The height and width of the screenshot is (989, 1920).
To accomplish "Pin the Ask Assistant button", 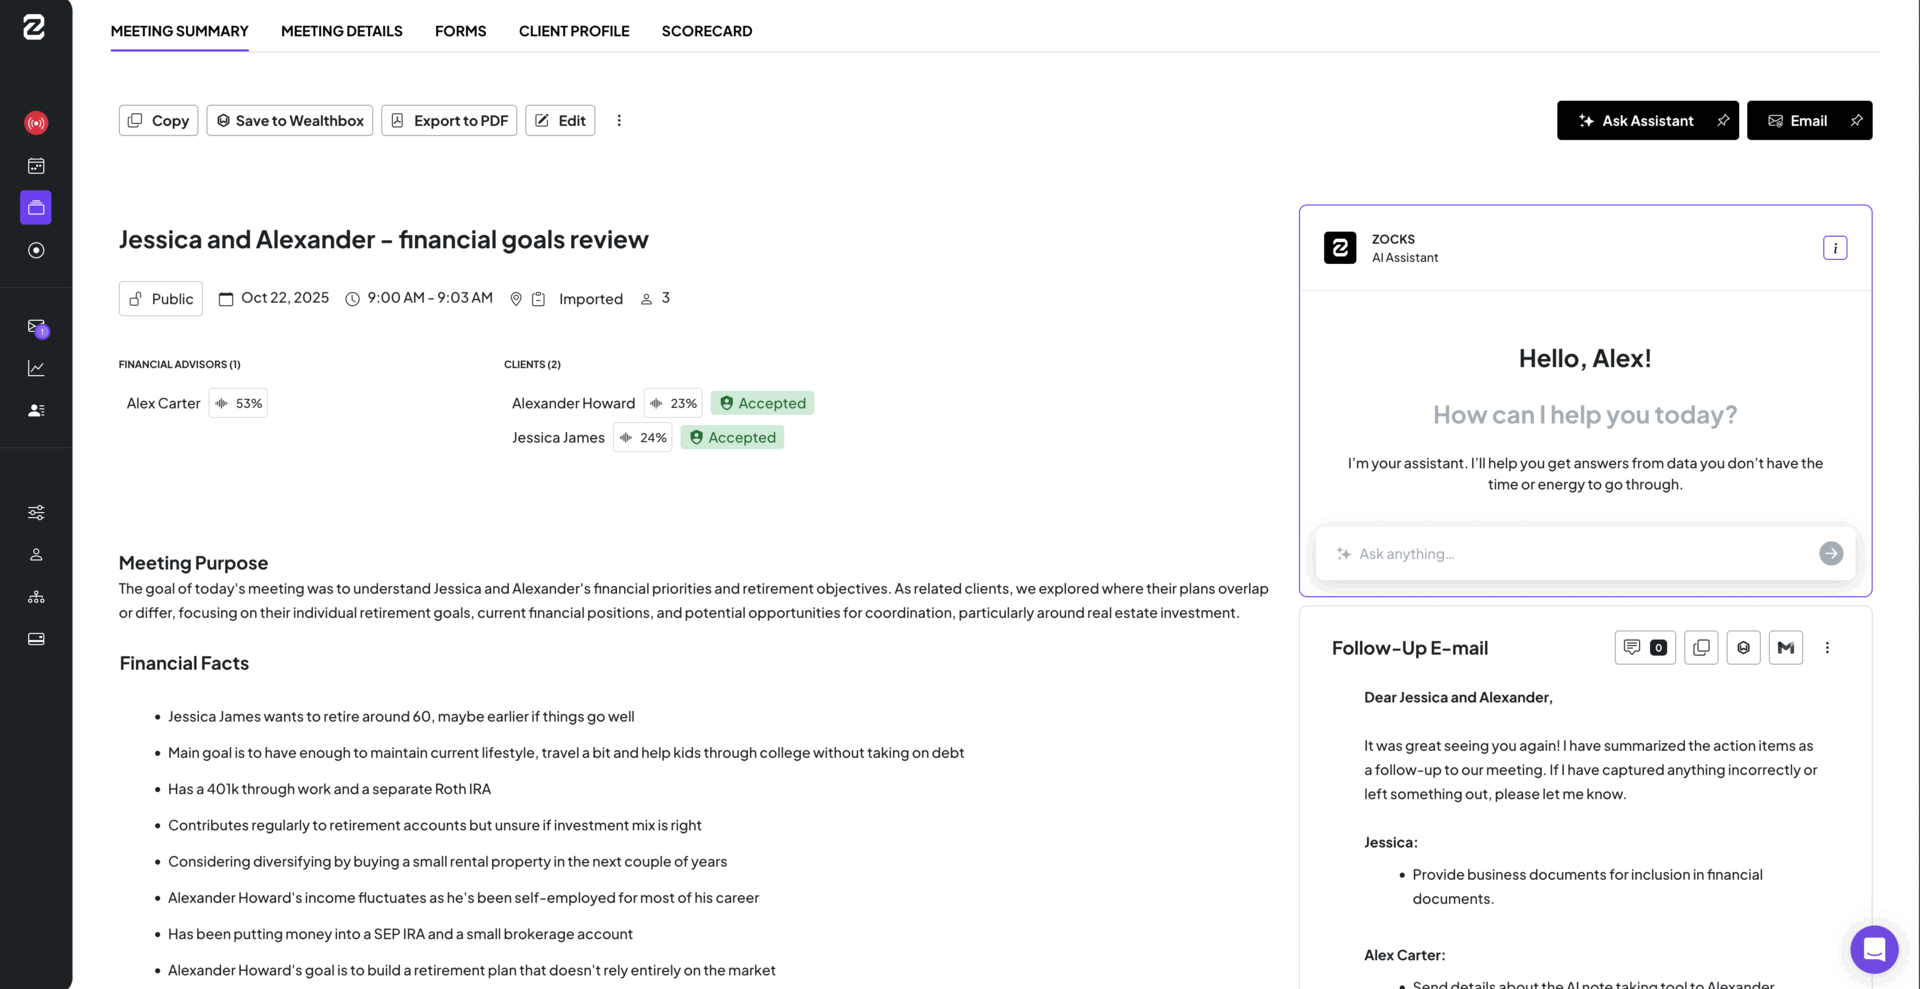I will click(1723, 120).
